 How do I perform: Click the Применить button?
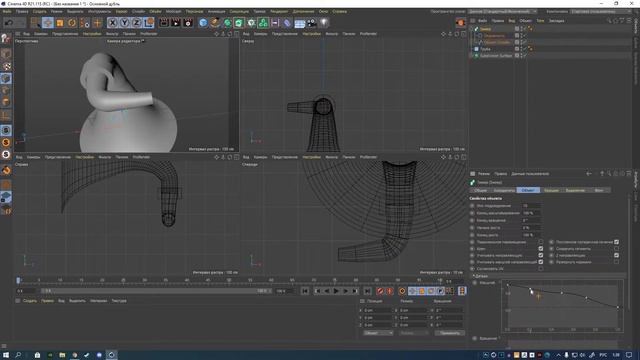pos(449,333)
